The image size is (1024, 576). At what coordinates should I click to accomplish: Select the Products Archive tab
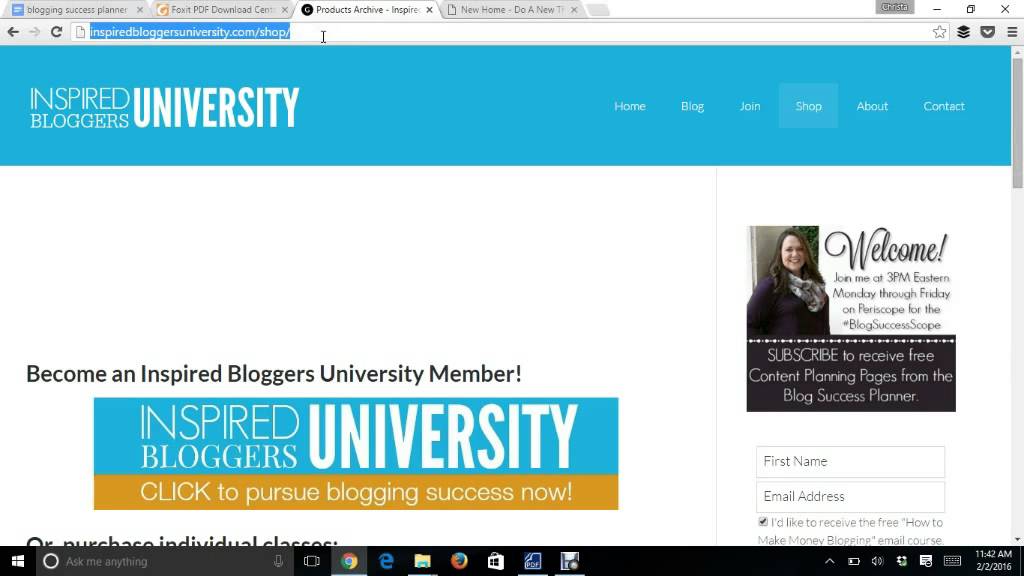[367, 10]
